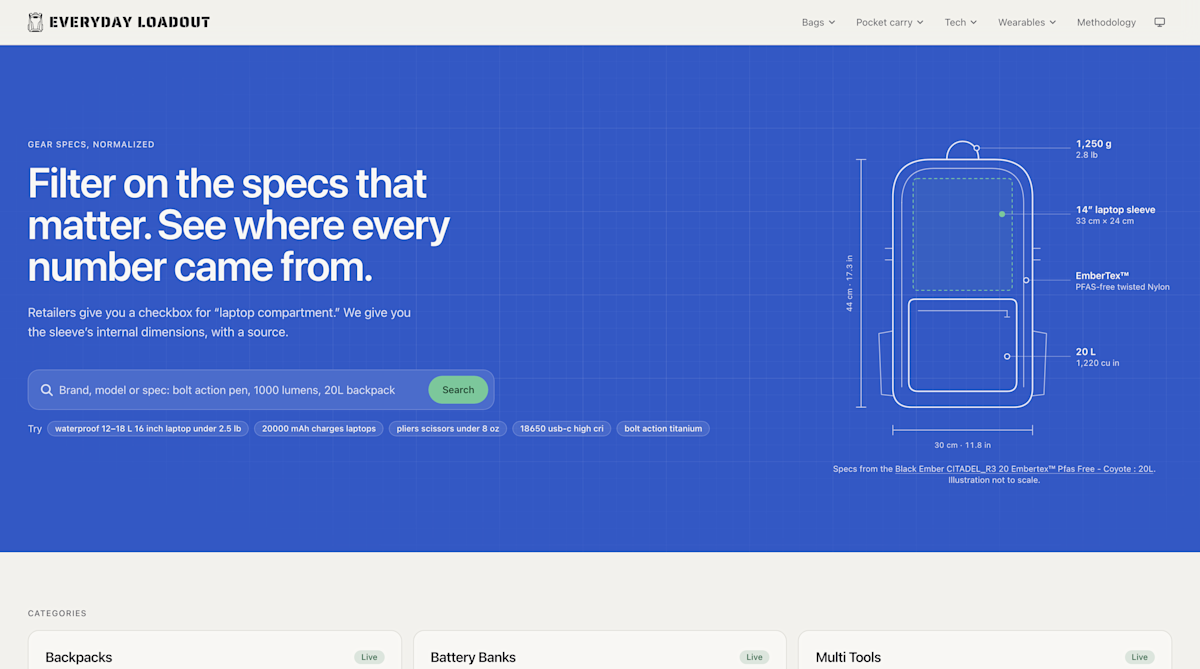The image size is (1200, 669).
Task: Click the "2.8 lb" weight subtext
Action: tap(1088, 155)
